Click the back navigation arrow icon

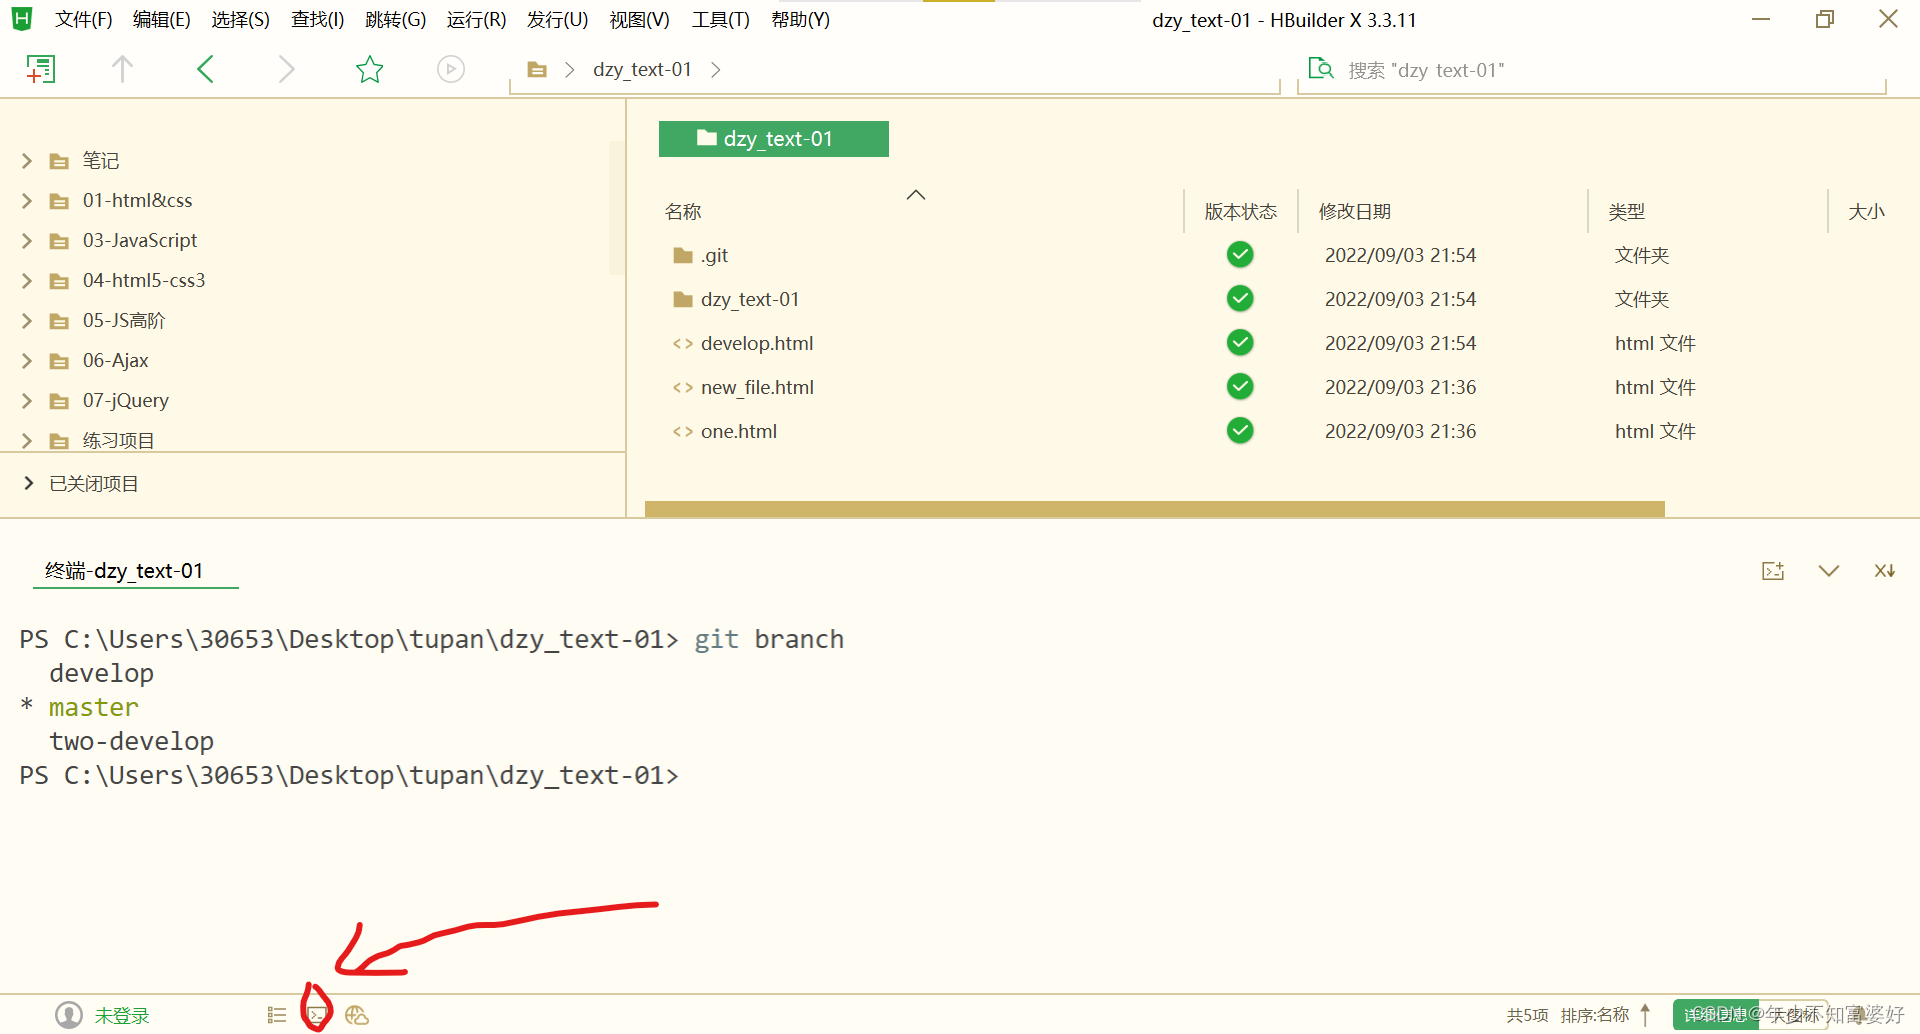(204, 69)
